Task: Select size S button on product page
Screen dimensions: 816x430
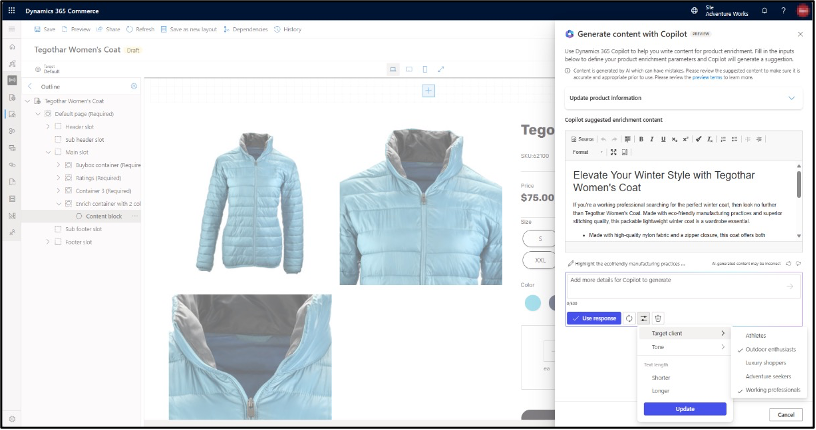Action: pyautogui.click(x=540, y=238)
